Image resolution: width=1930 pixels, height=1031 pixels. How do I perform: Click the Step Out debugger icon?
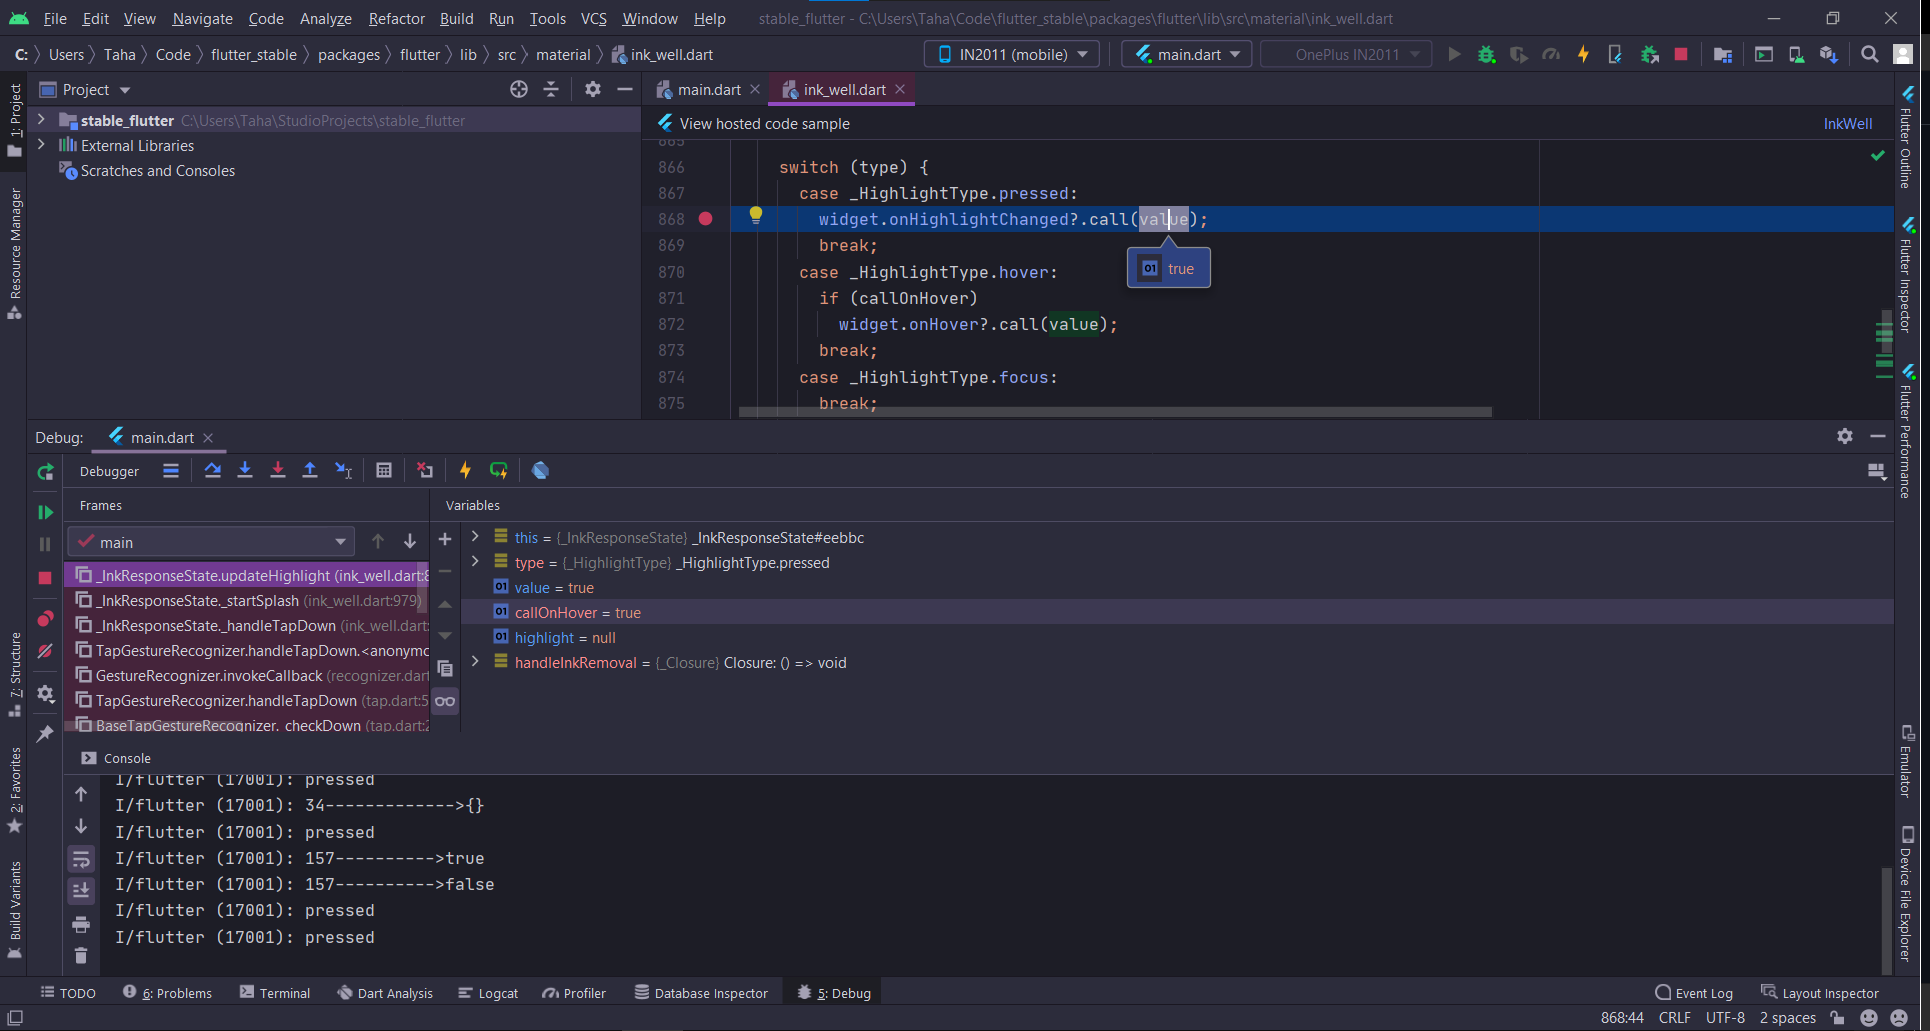click(x=310, y=470)
